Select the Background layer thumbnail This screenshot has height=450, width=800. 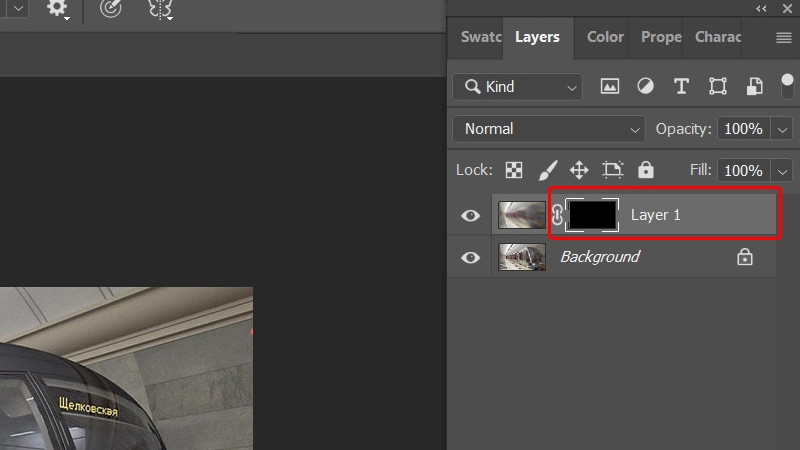click(x=522, y=257)
